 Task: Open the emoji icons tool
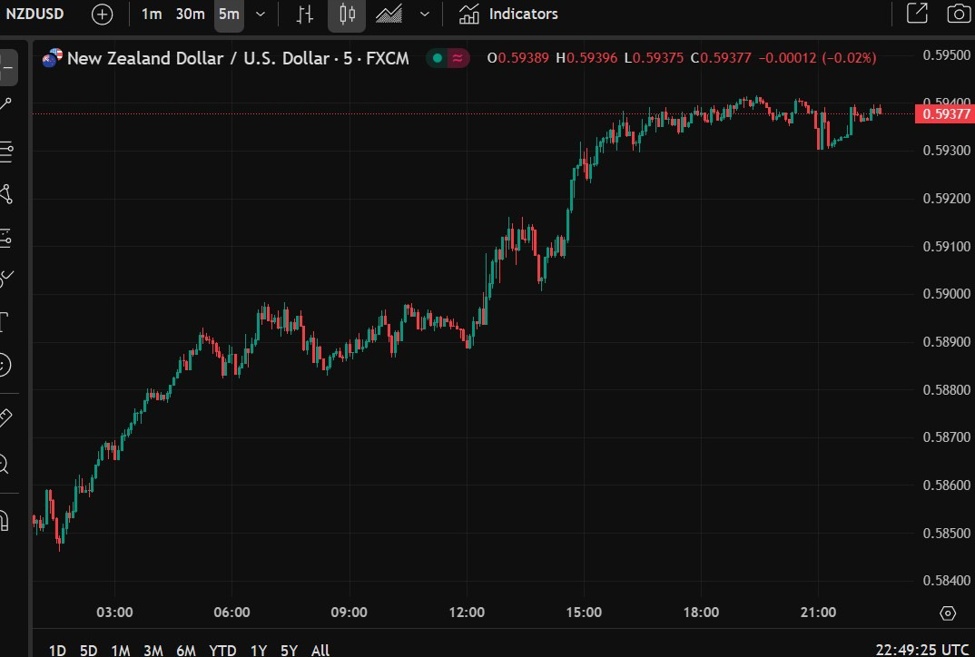click(x=5, y=365)
